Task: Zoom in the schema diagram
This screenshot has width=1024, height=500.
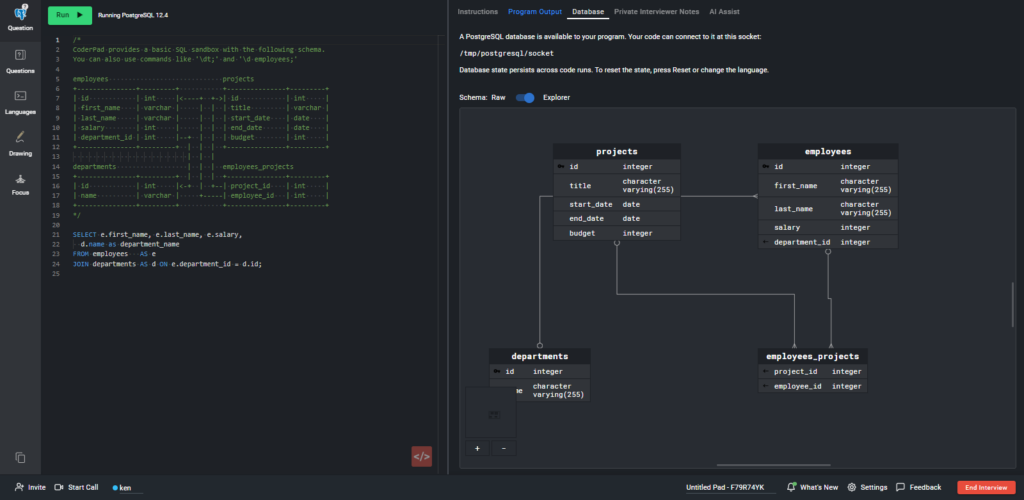Action: pos(477,449)
